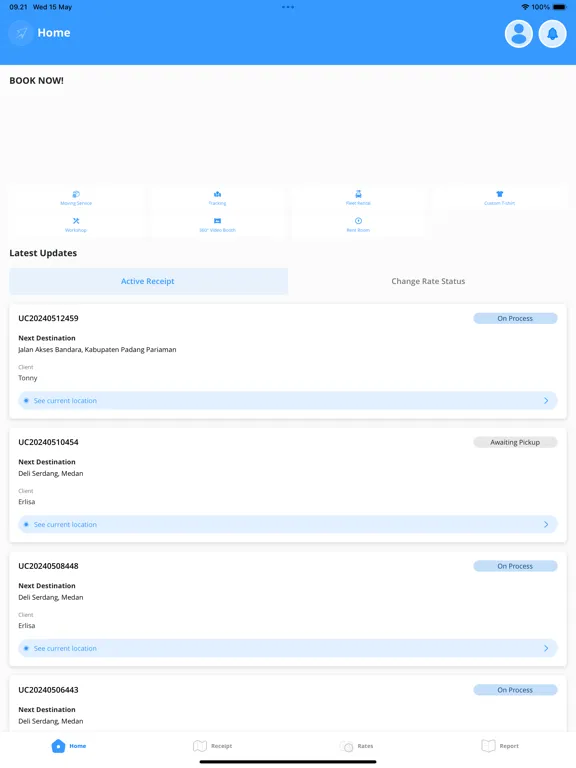Tap the Awaiting Pickup status badge
The height and width of the screenshot is (768, 576).
point(515,442)
